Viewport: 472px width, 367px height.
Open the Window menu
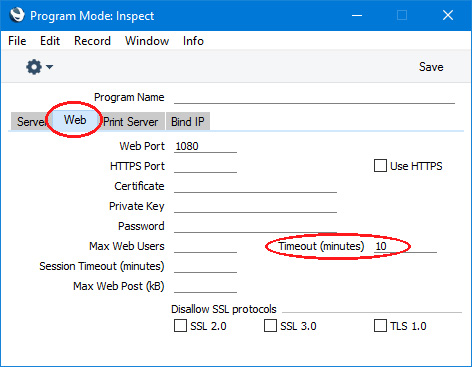point(147,41)
